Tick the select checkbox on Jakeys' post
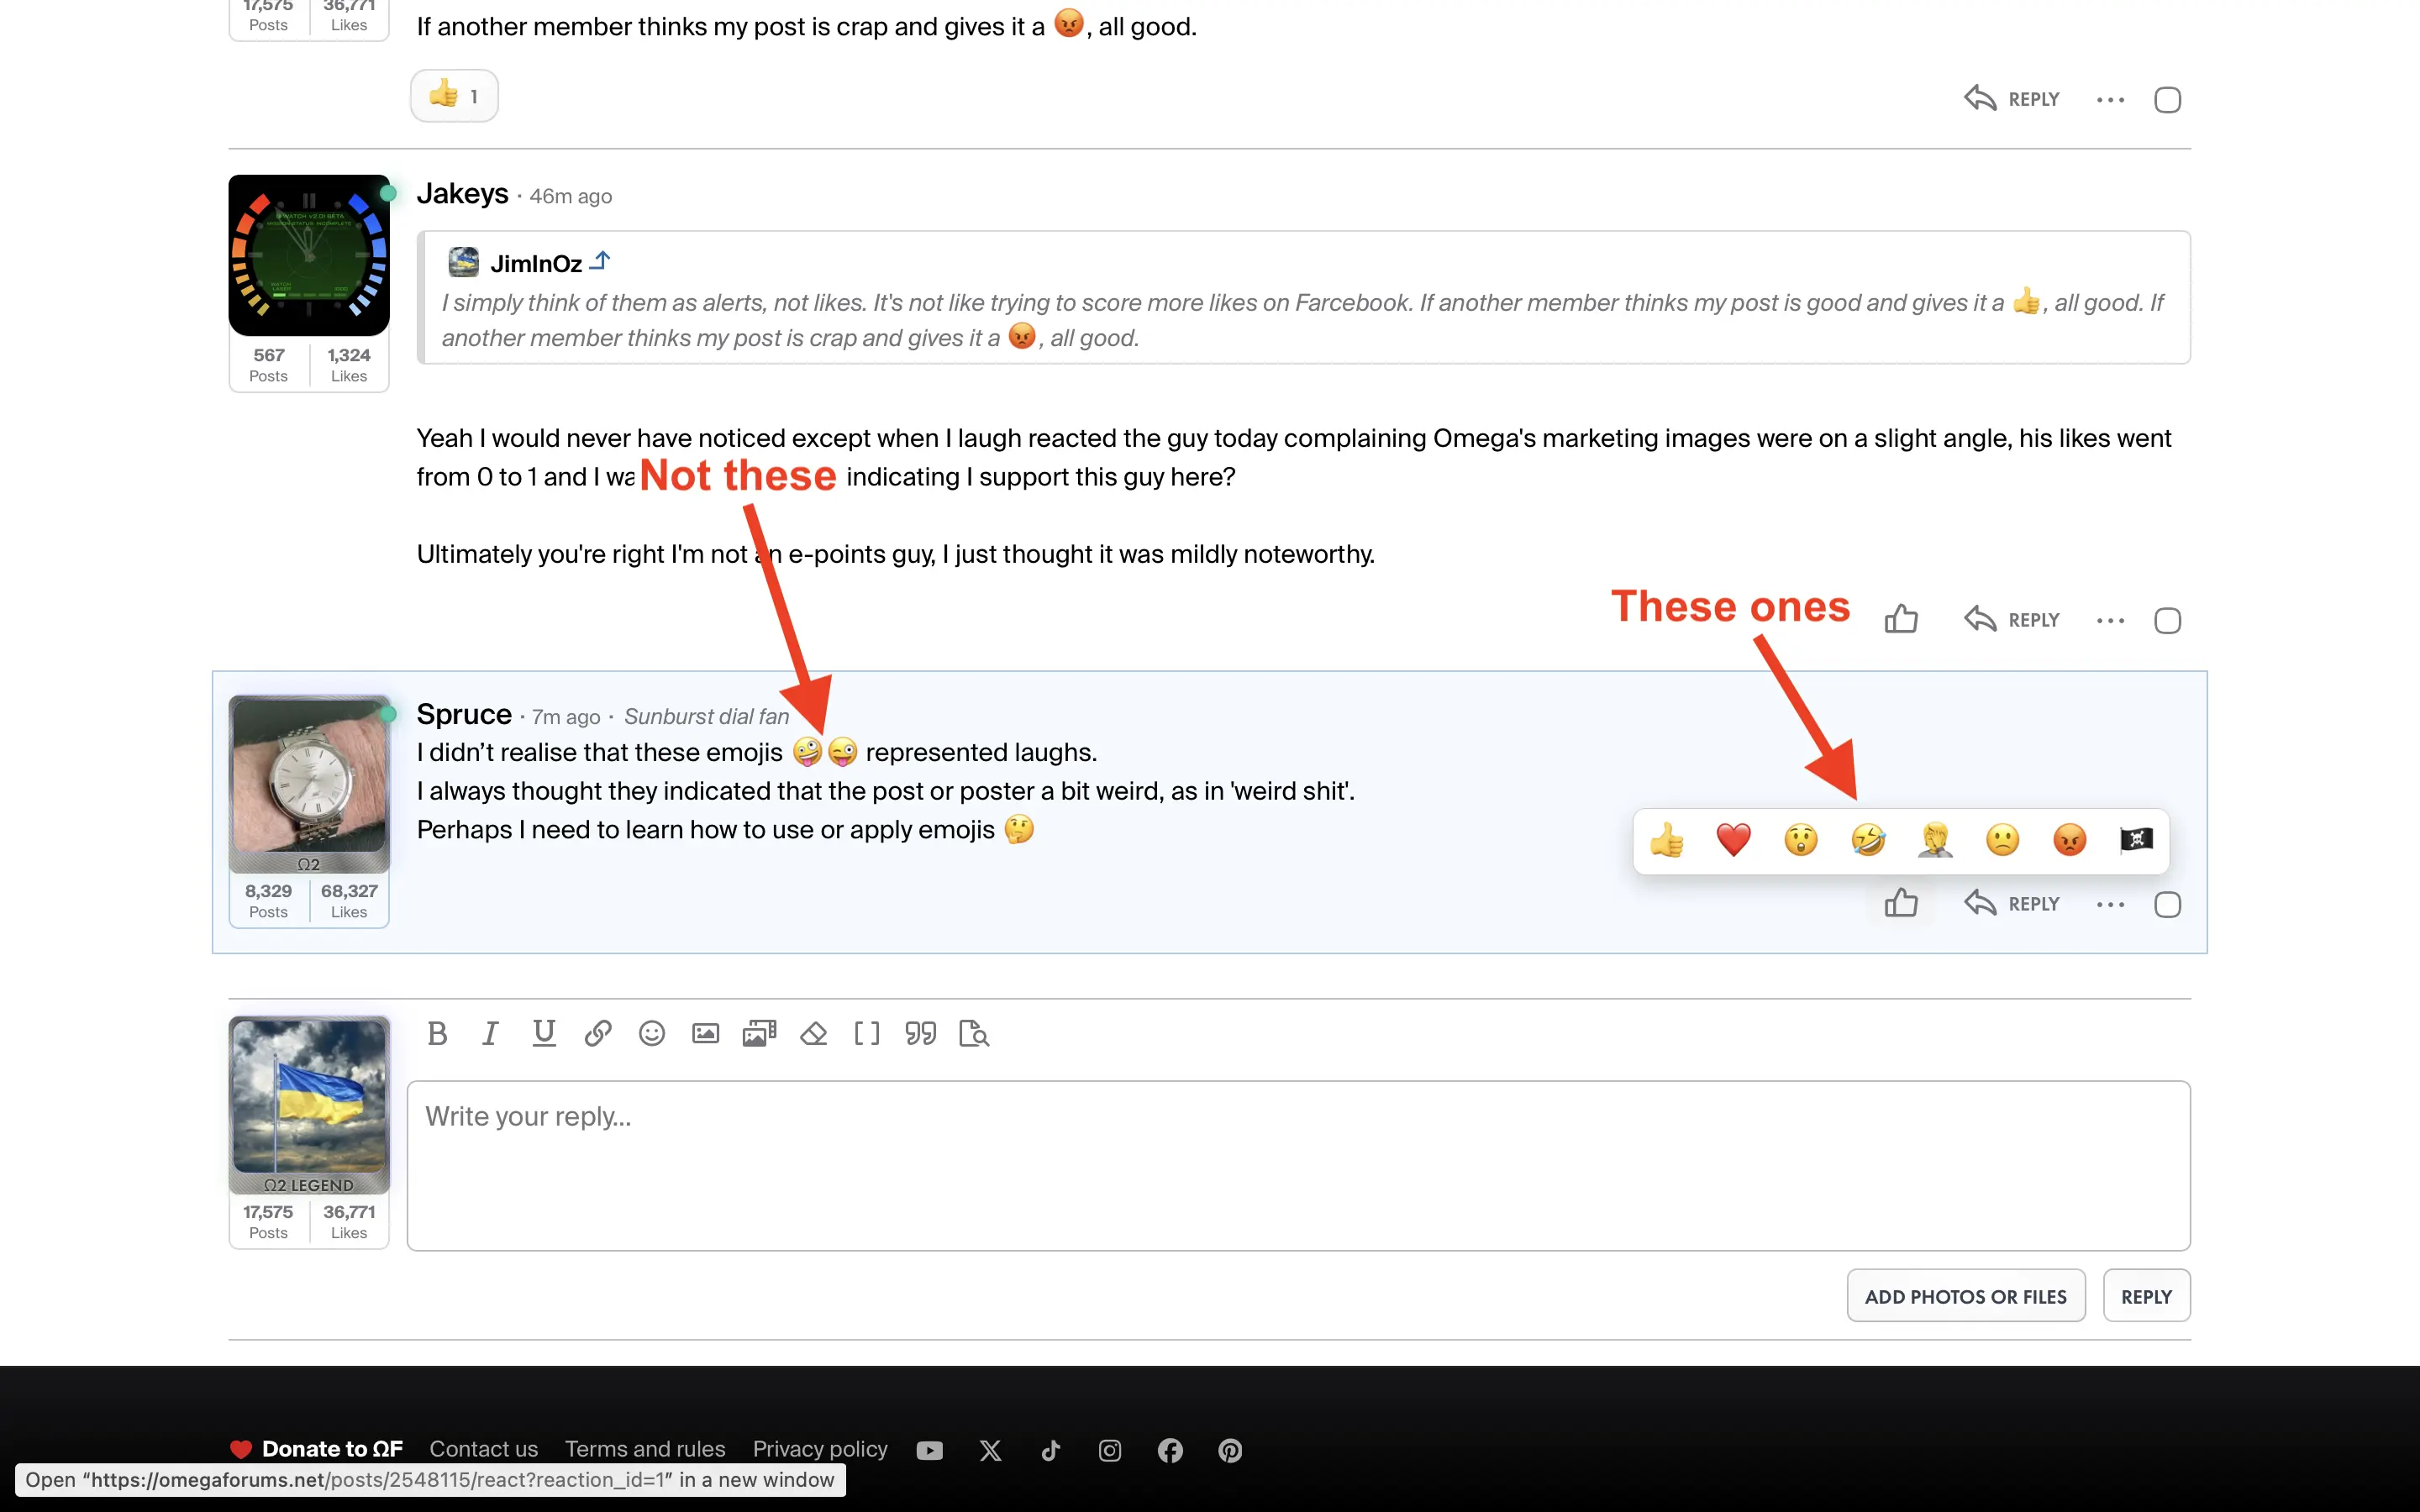The image size is (2420, 1512). point(2167,621)
